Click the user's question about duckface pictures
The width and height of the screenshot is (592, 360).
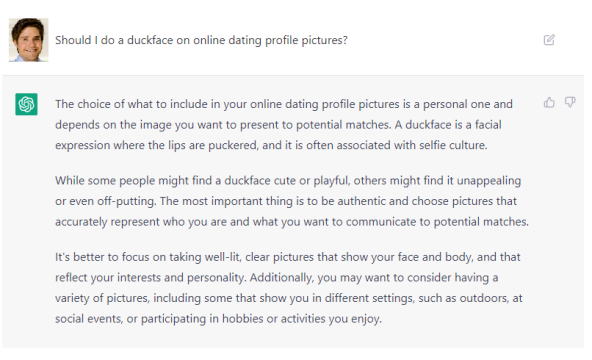201,40
